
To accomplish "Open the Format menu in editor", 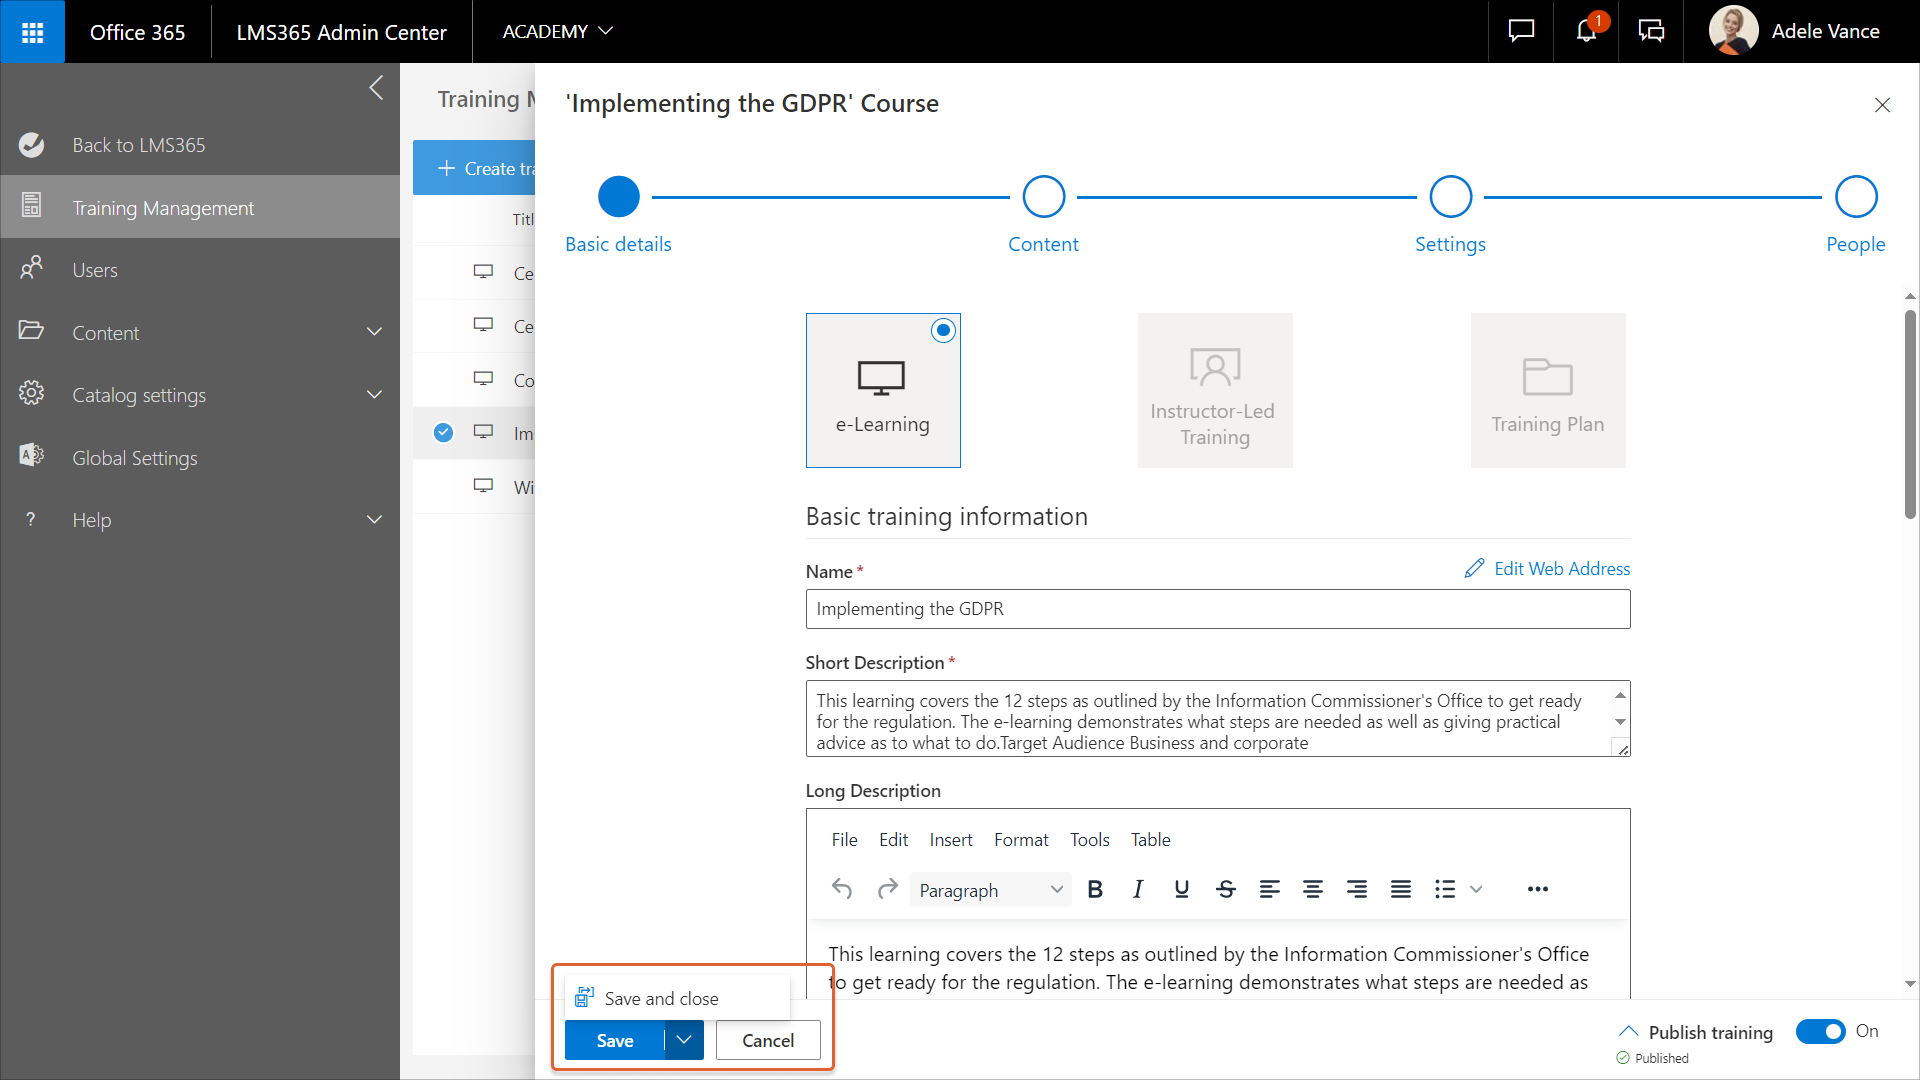I will click(1021, 840).
